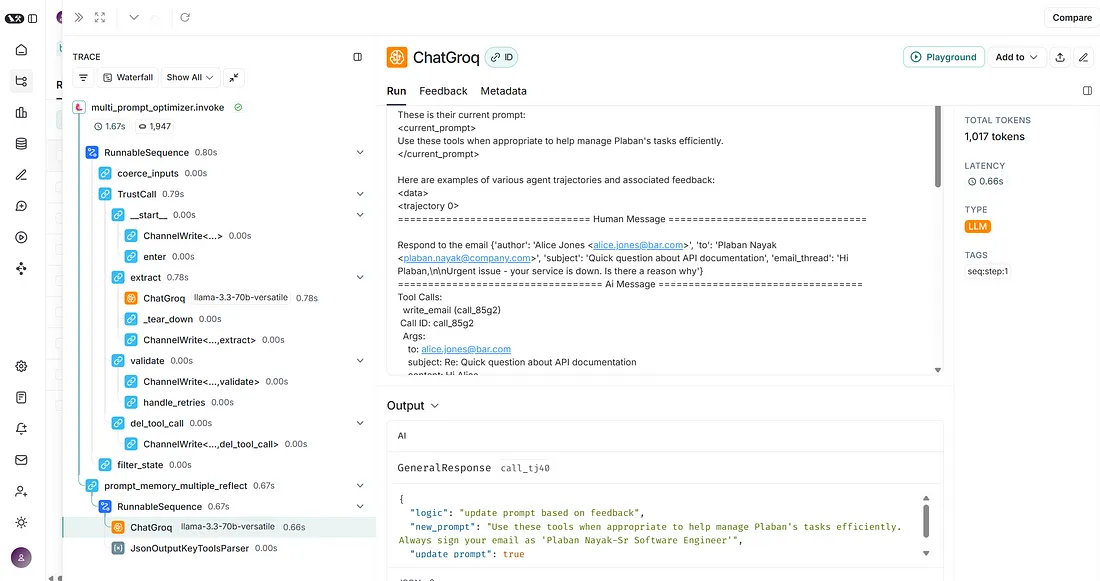
Task: Click the fullscreen expand icon
Action: 100,18
